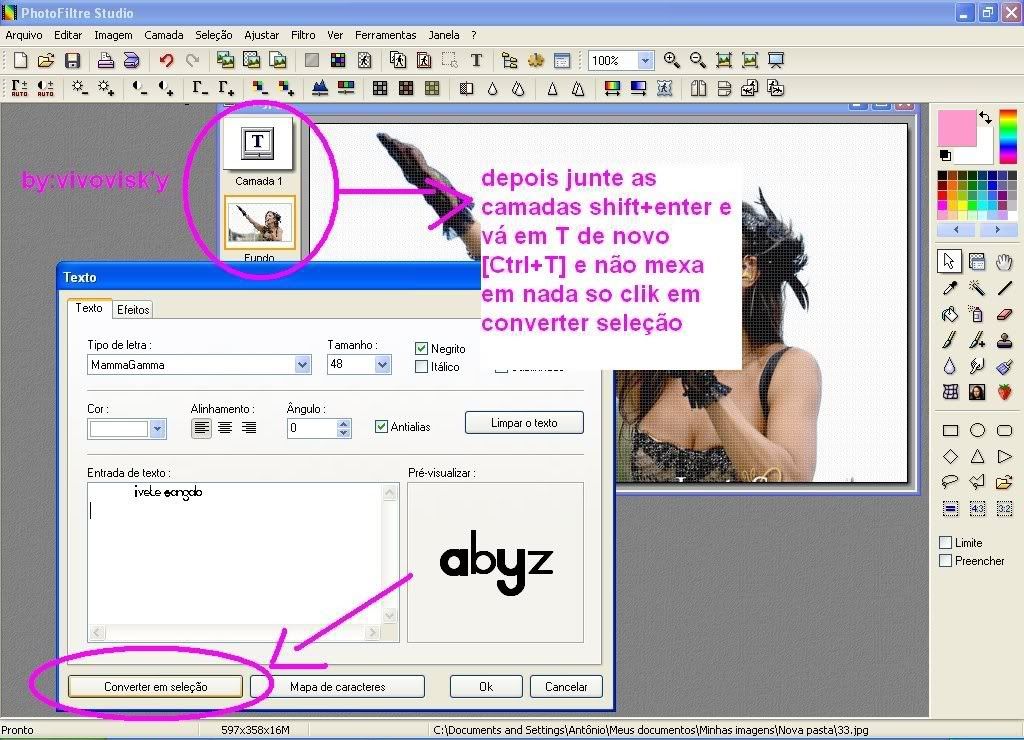Viewport: 1024px width, 740px height.
Task: Open the Tipo de letra font dropdown
Action: pos(302,365)
